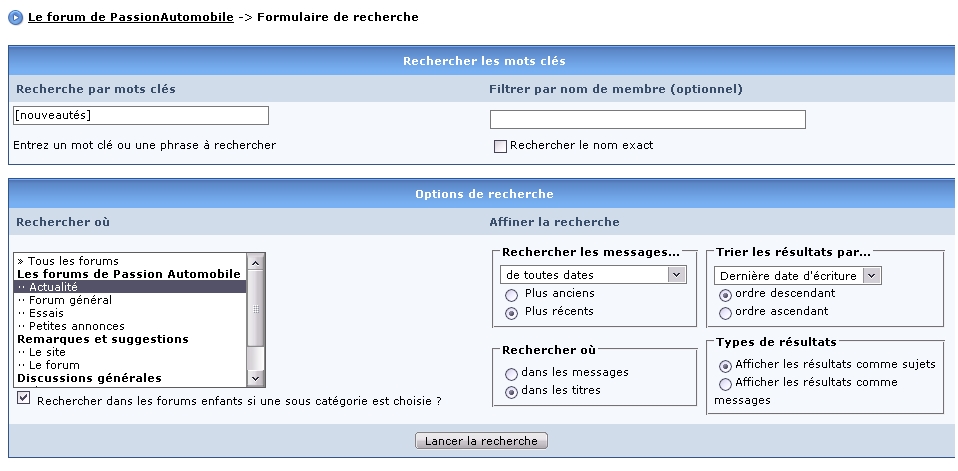Open the 'de toutes dates' dropdown
Screen dimensions: 958x471
(593, 275)
